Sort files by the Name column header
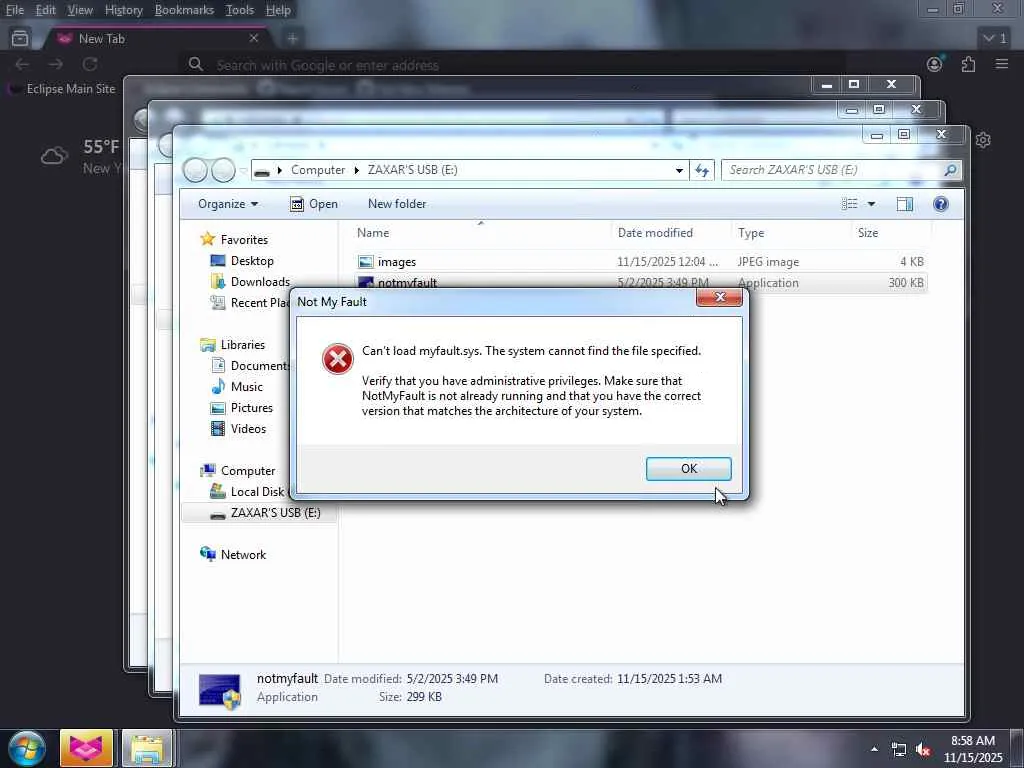Screen dimensions: 1024x768 373,232
